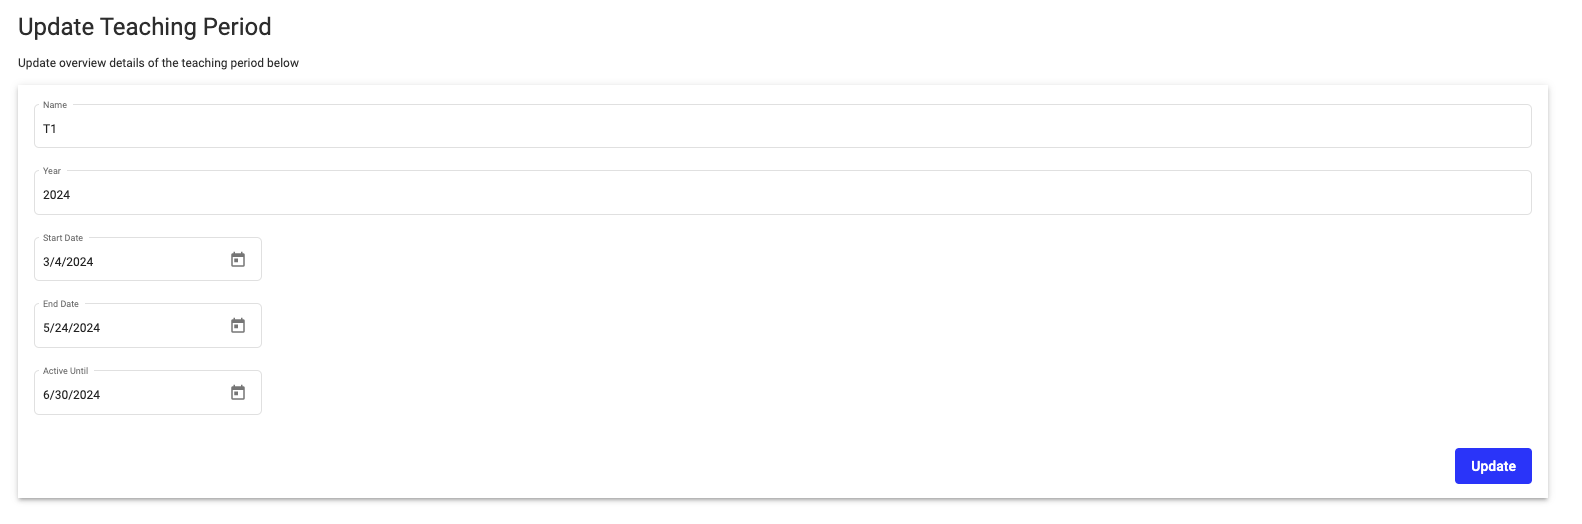1582x524 pixels.
Task: Click the 'Active Until' field label
Action: click(65, 371)
